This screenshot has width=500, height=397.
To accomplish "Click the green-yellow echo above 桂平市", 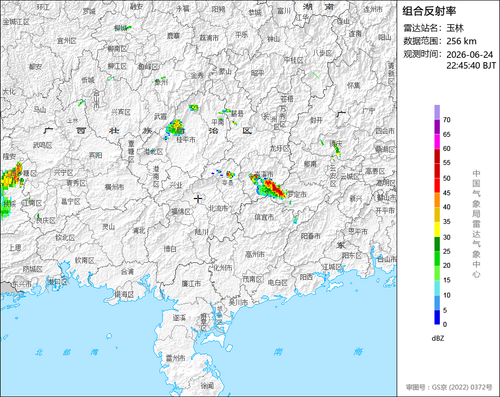I will coord(174,127).
